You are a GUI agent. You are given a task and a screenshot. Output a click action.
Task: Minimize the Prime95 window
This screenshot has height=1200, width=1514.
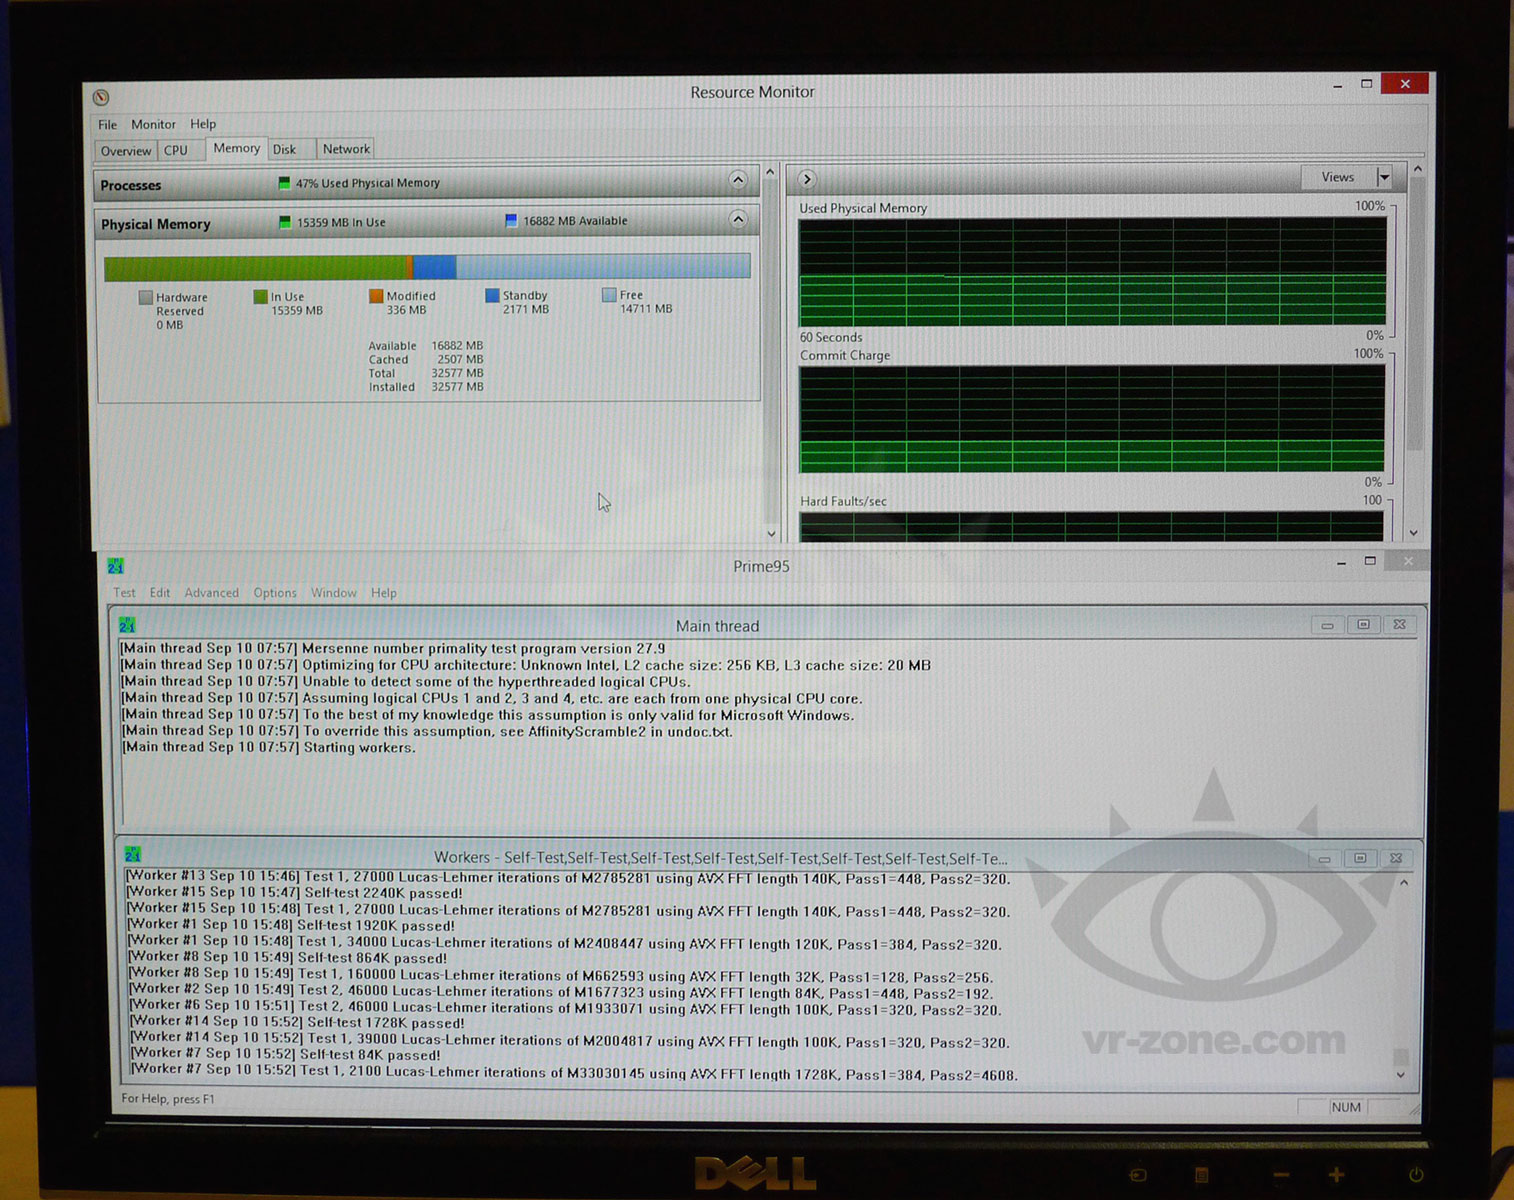pos(1341,564)
